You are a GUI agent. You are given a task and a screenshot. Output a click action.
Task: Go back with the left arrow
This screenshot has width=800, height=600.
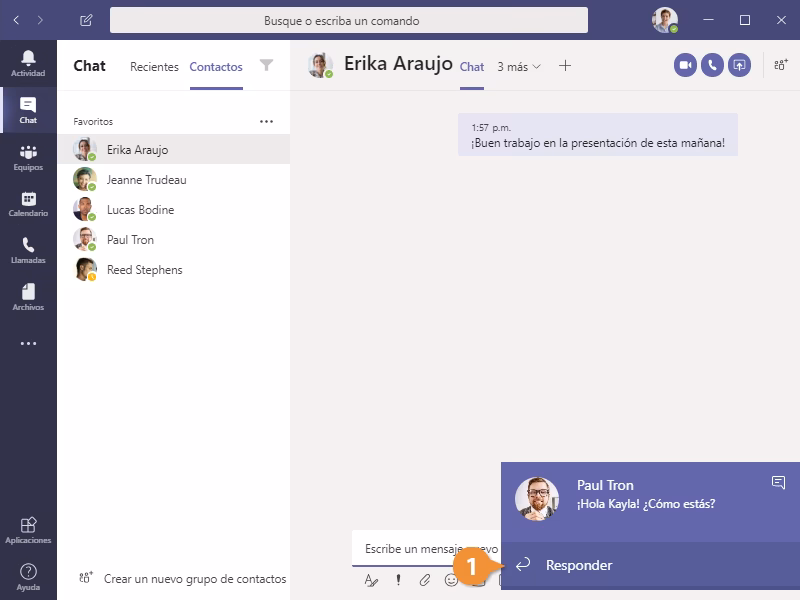point(16,20)
